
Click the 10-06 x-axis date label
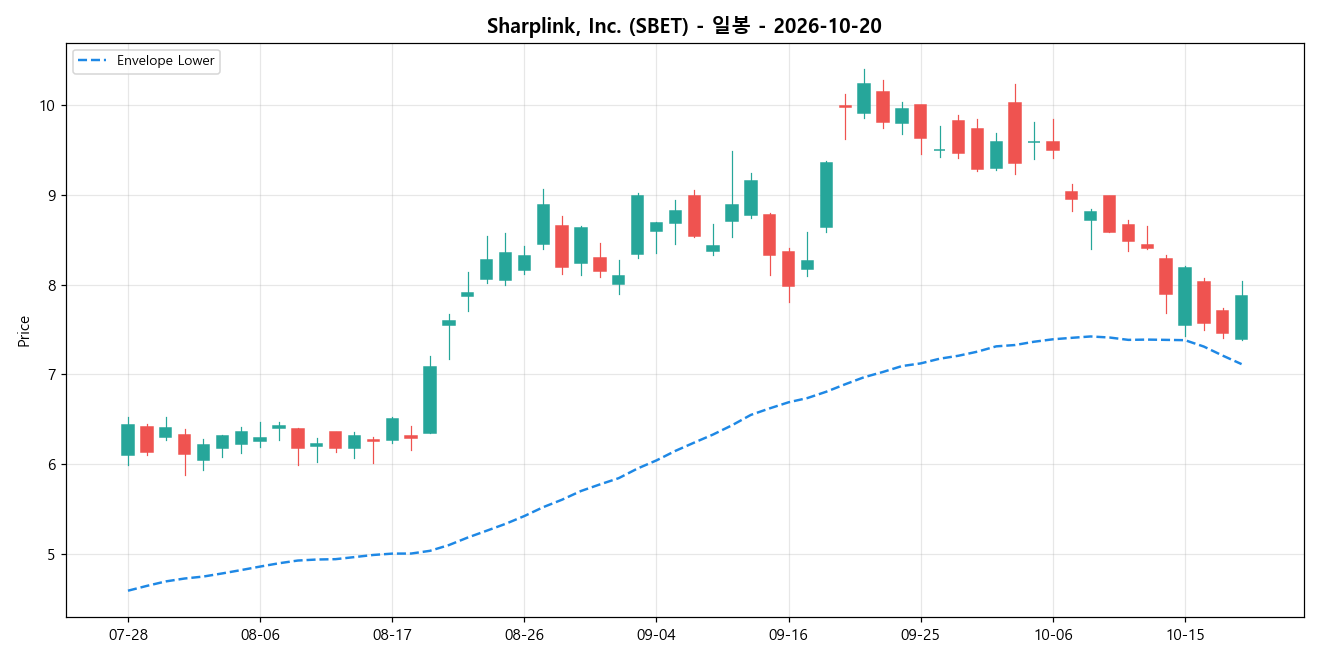(1053, 635)
